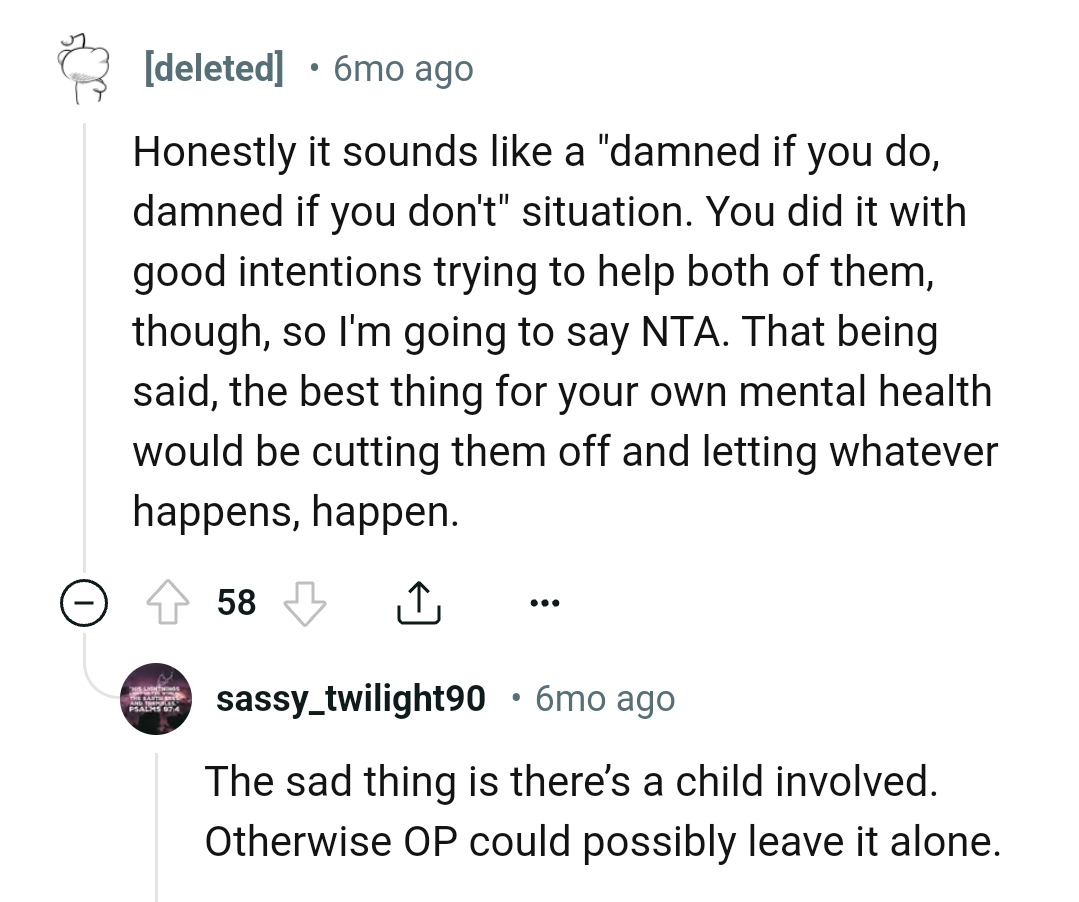Click the "damned if you do" quoted line

(535, 152)
